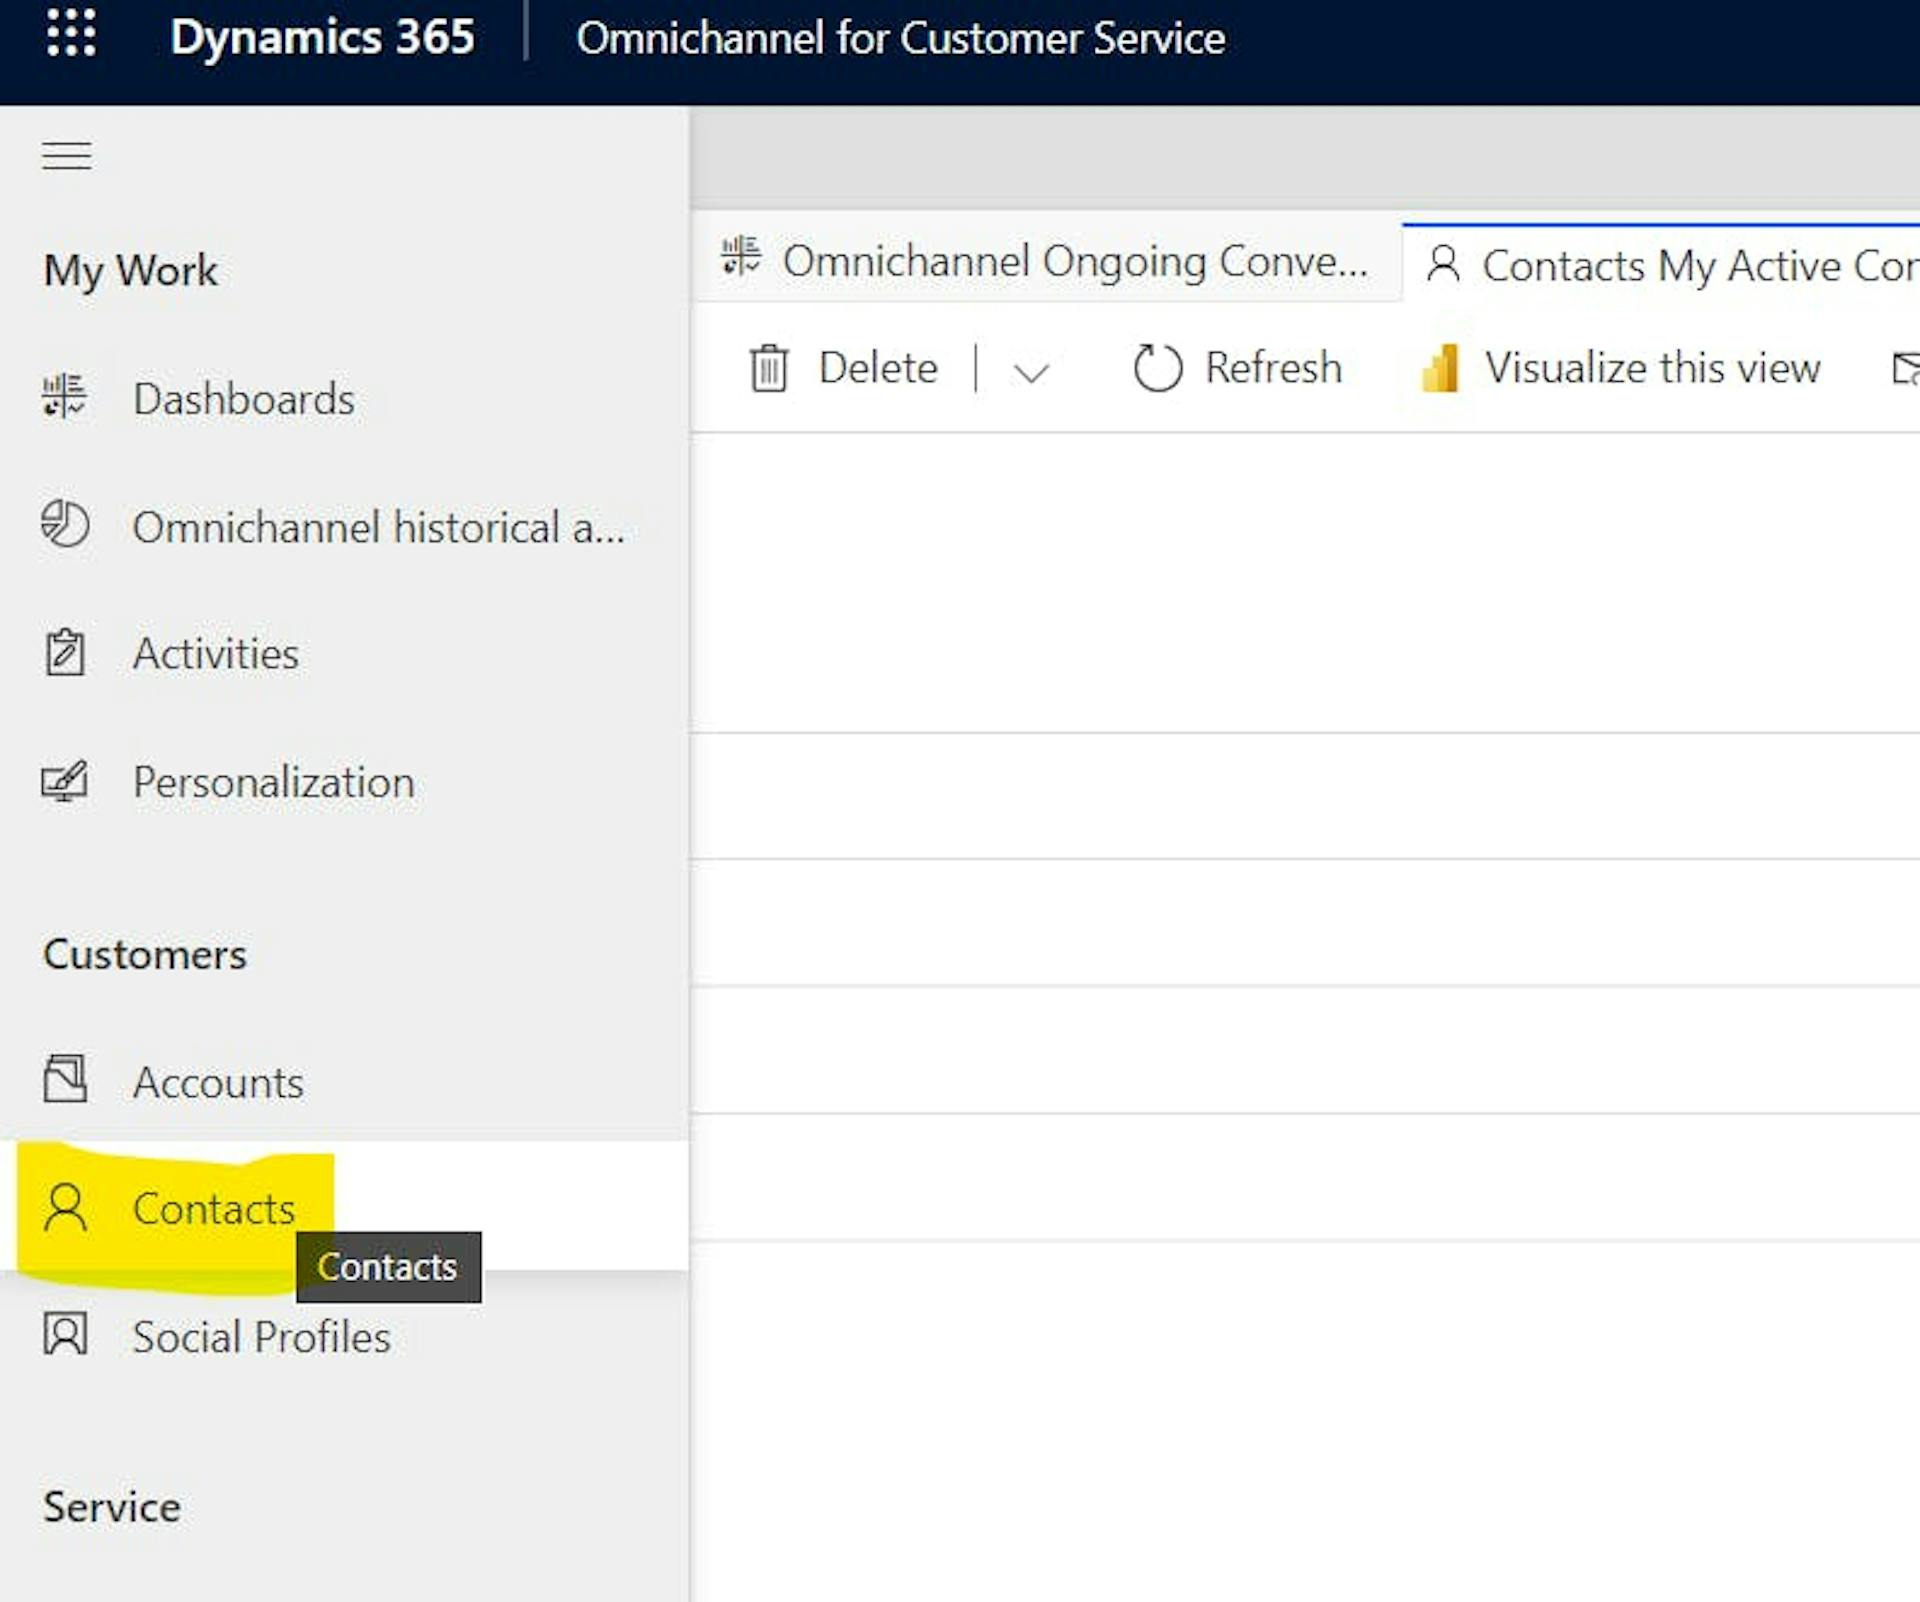Image resolution: width=1920 pixels, height=1602 pixels.
Task: Click the Activities icon in sidebar
Action: point(64,654)
